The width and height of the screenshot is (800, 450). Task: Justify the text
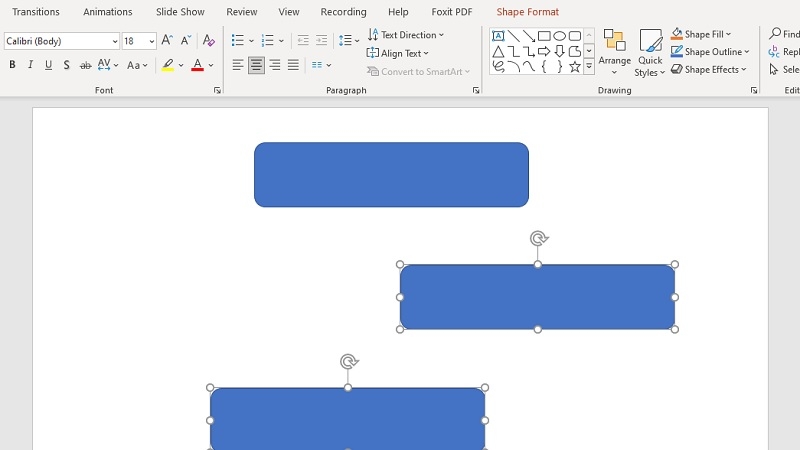click(293, 65)
